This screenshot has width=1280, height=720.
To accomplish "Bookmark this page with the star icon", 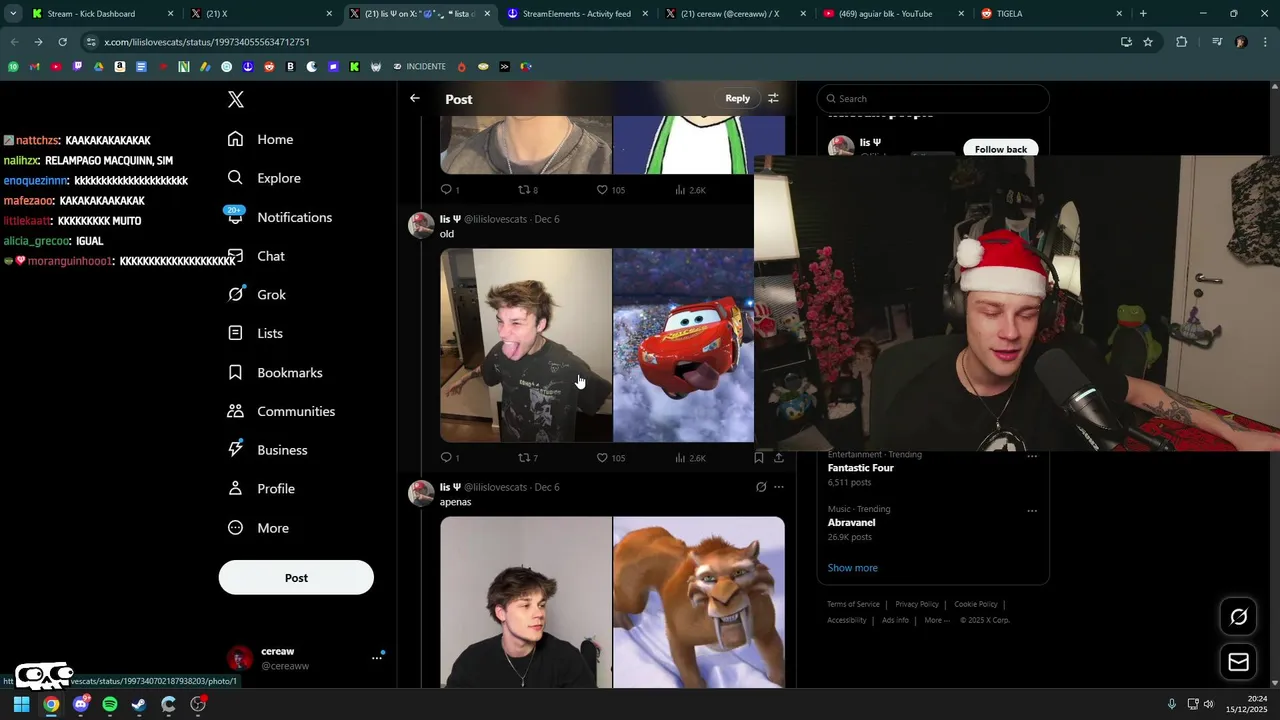I will [1148, 42].
